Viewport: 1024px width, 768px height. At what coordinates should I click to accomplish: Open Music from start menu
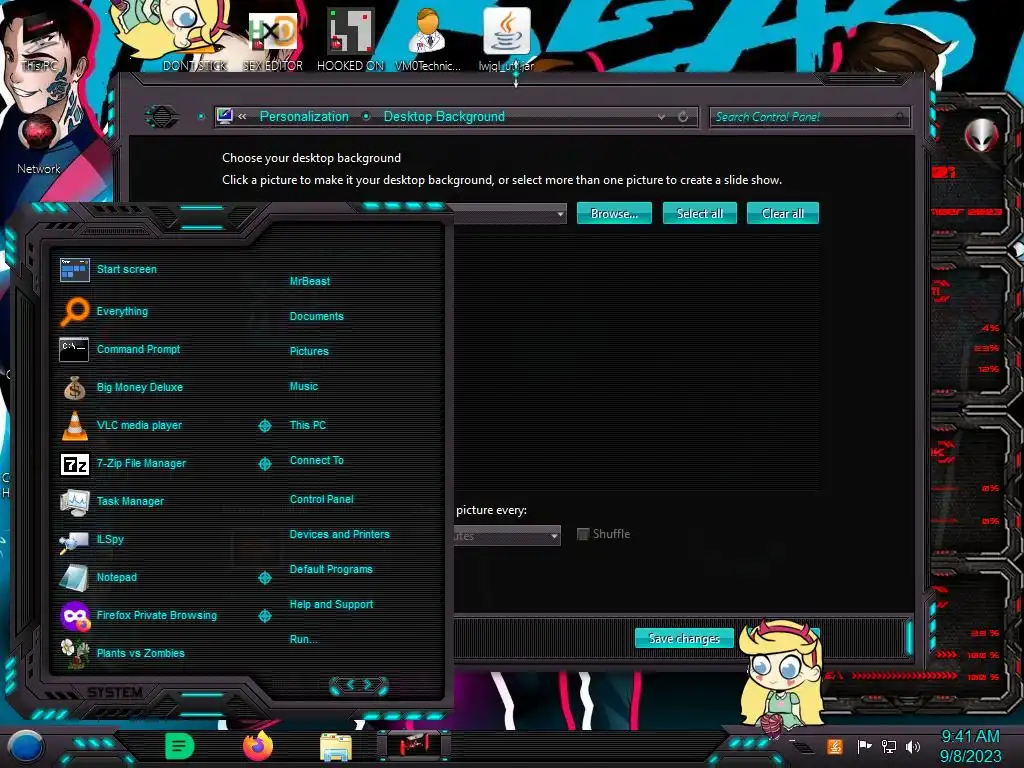304,386
